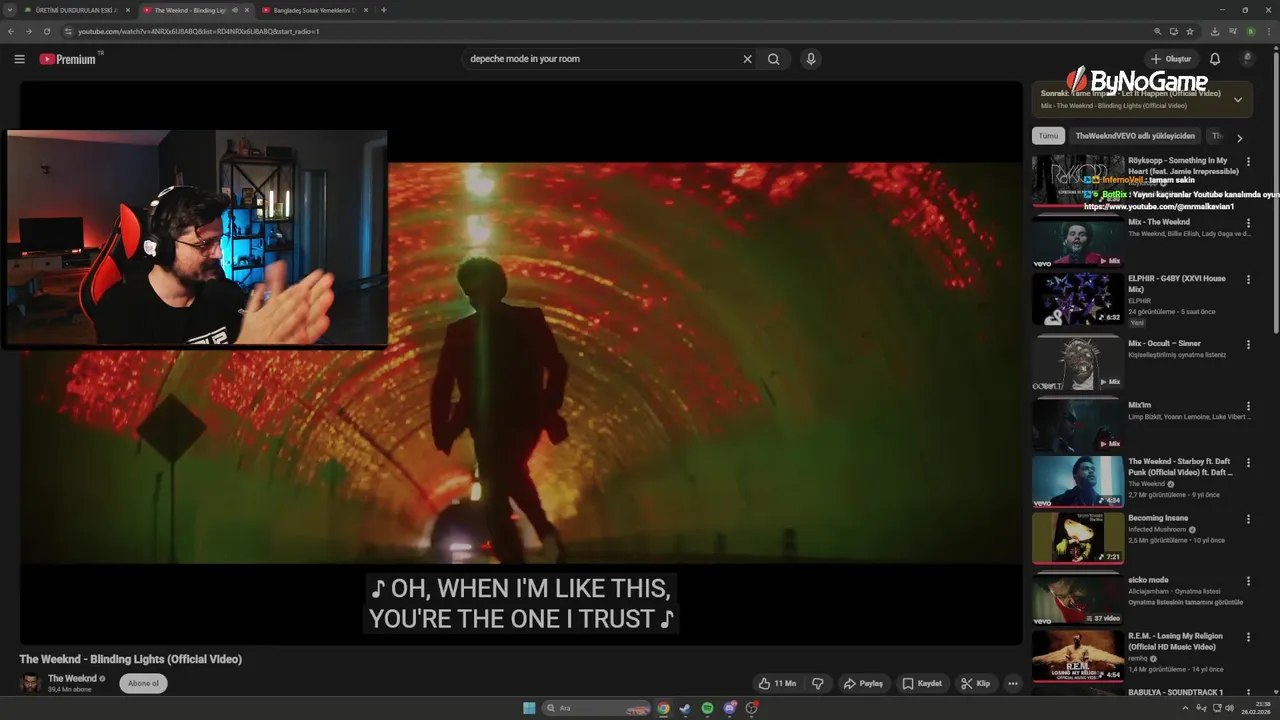Open the YouTube guide hamburger menu
Screen dimensions: 1280x720
[x=19, y=59]
